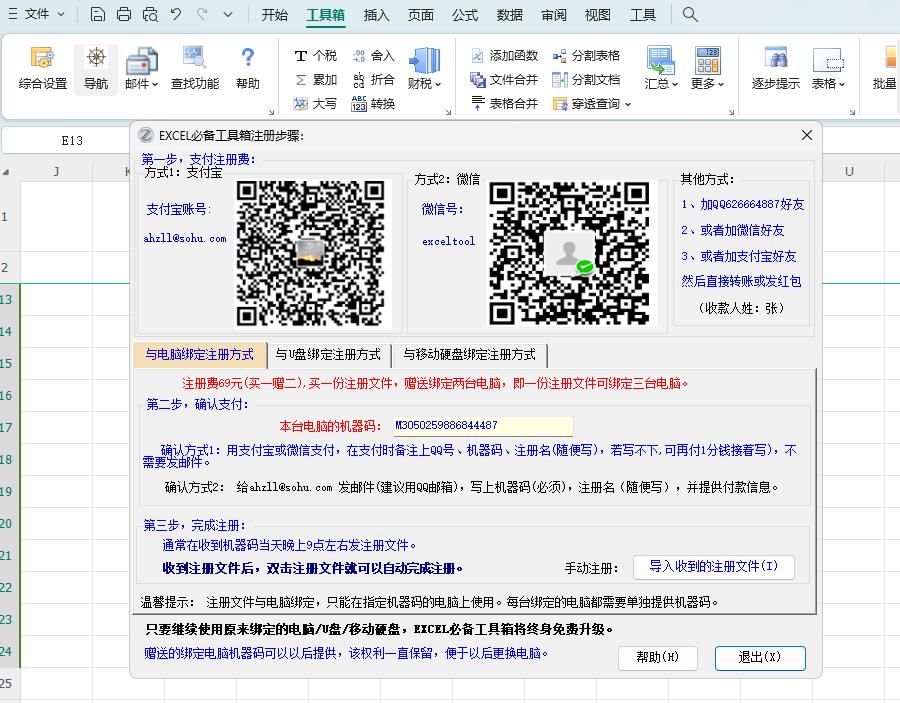900x703 pixels.
Task: Switch to the 页面 ribbon tab
Action: coord(421,15)
